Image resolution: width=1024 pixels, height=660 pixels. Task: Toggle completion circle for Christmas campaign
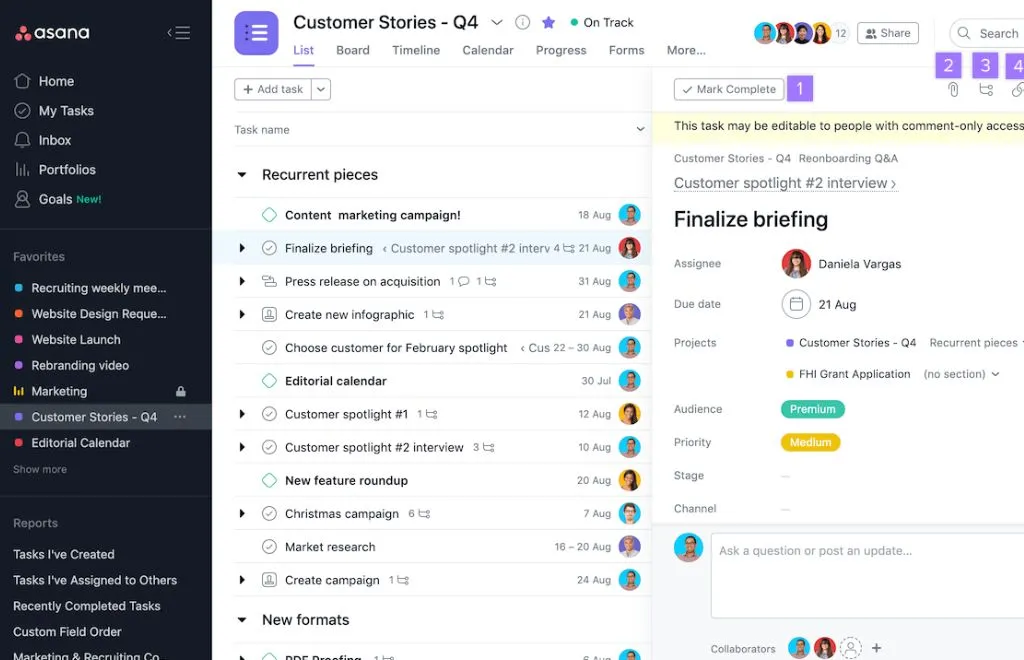point(269,514)
